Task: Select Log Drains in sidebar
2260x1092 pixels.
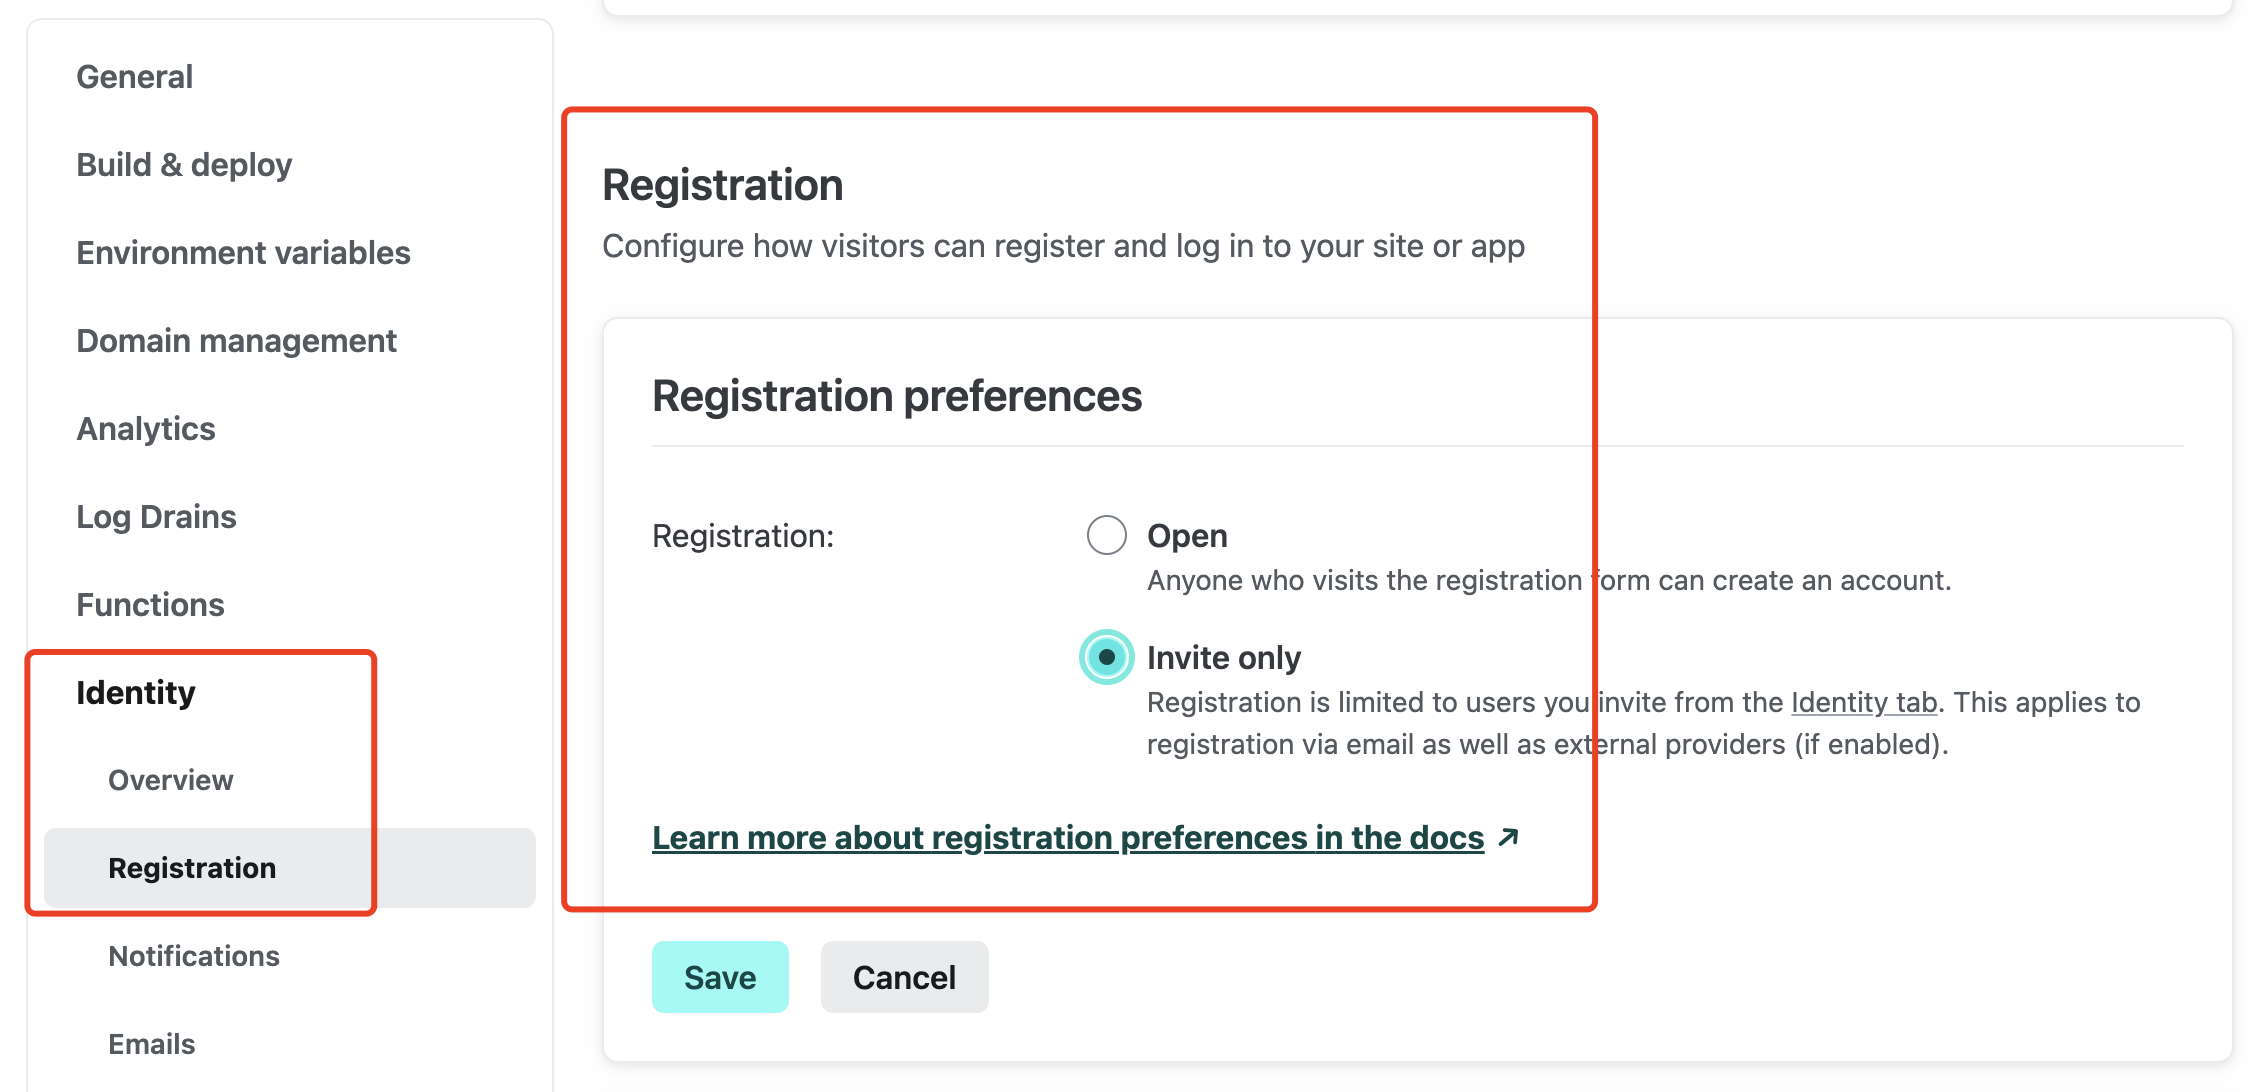Action: (x=156, y=517)
